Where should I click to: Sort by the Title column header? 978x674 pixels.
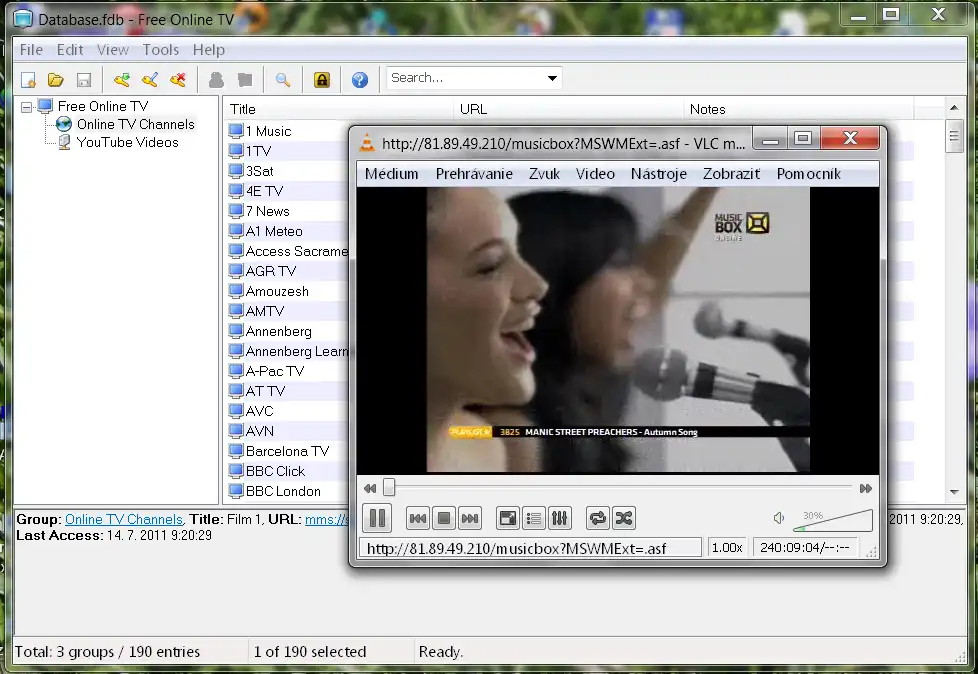tap(339, 109)
